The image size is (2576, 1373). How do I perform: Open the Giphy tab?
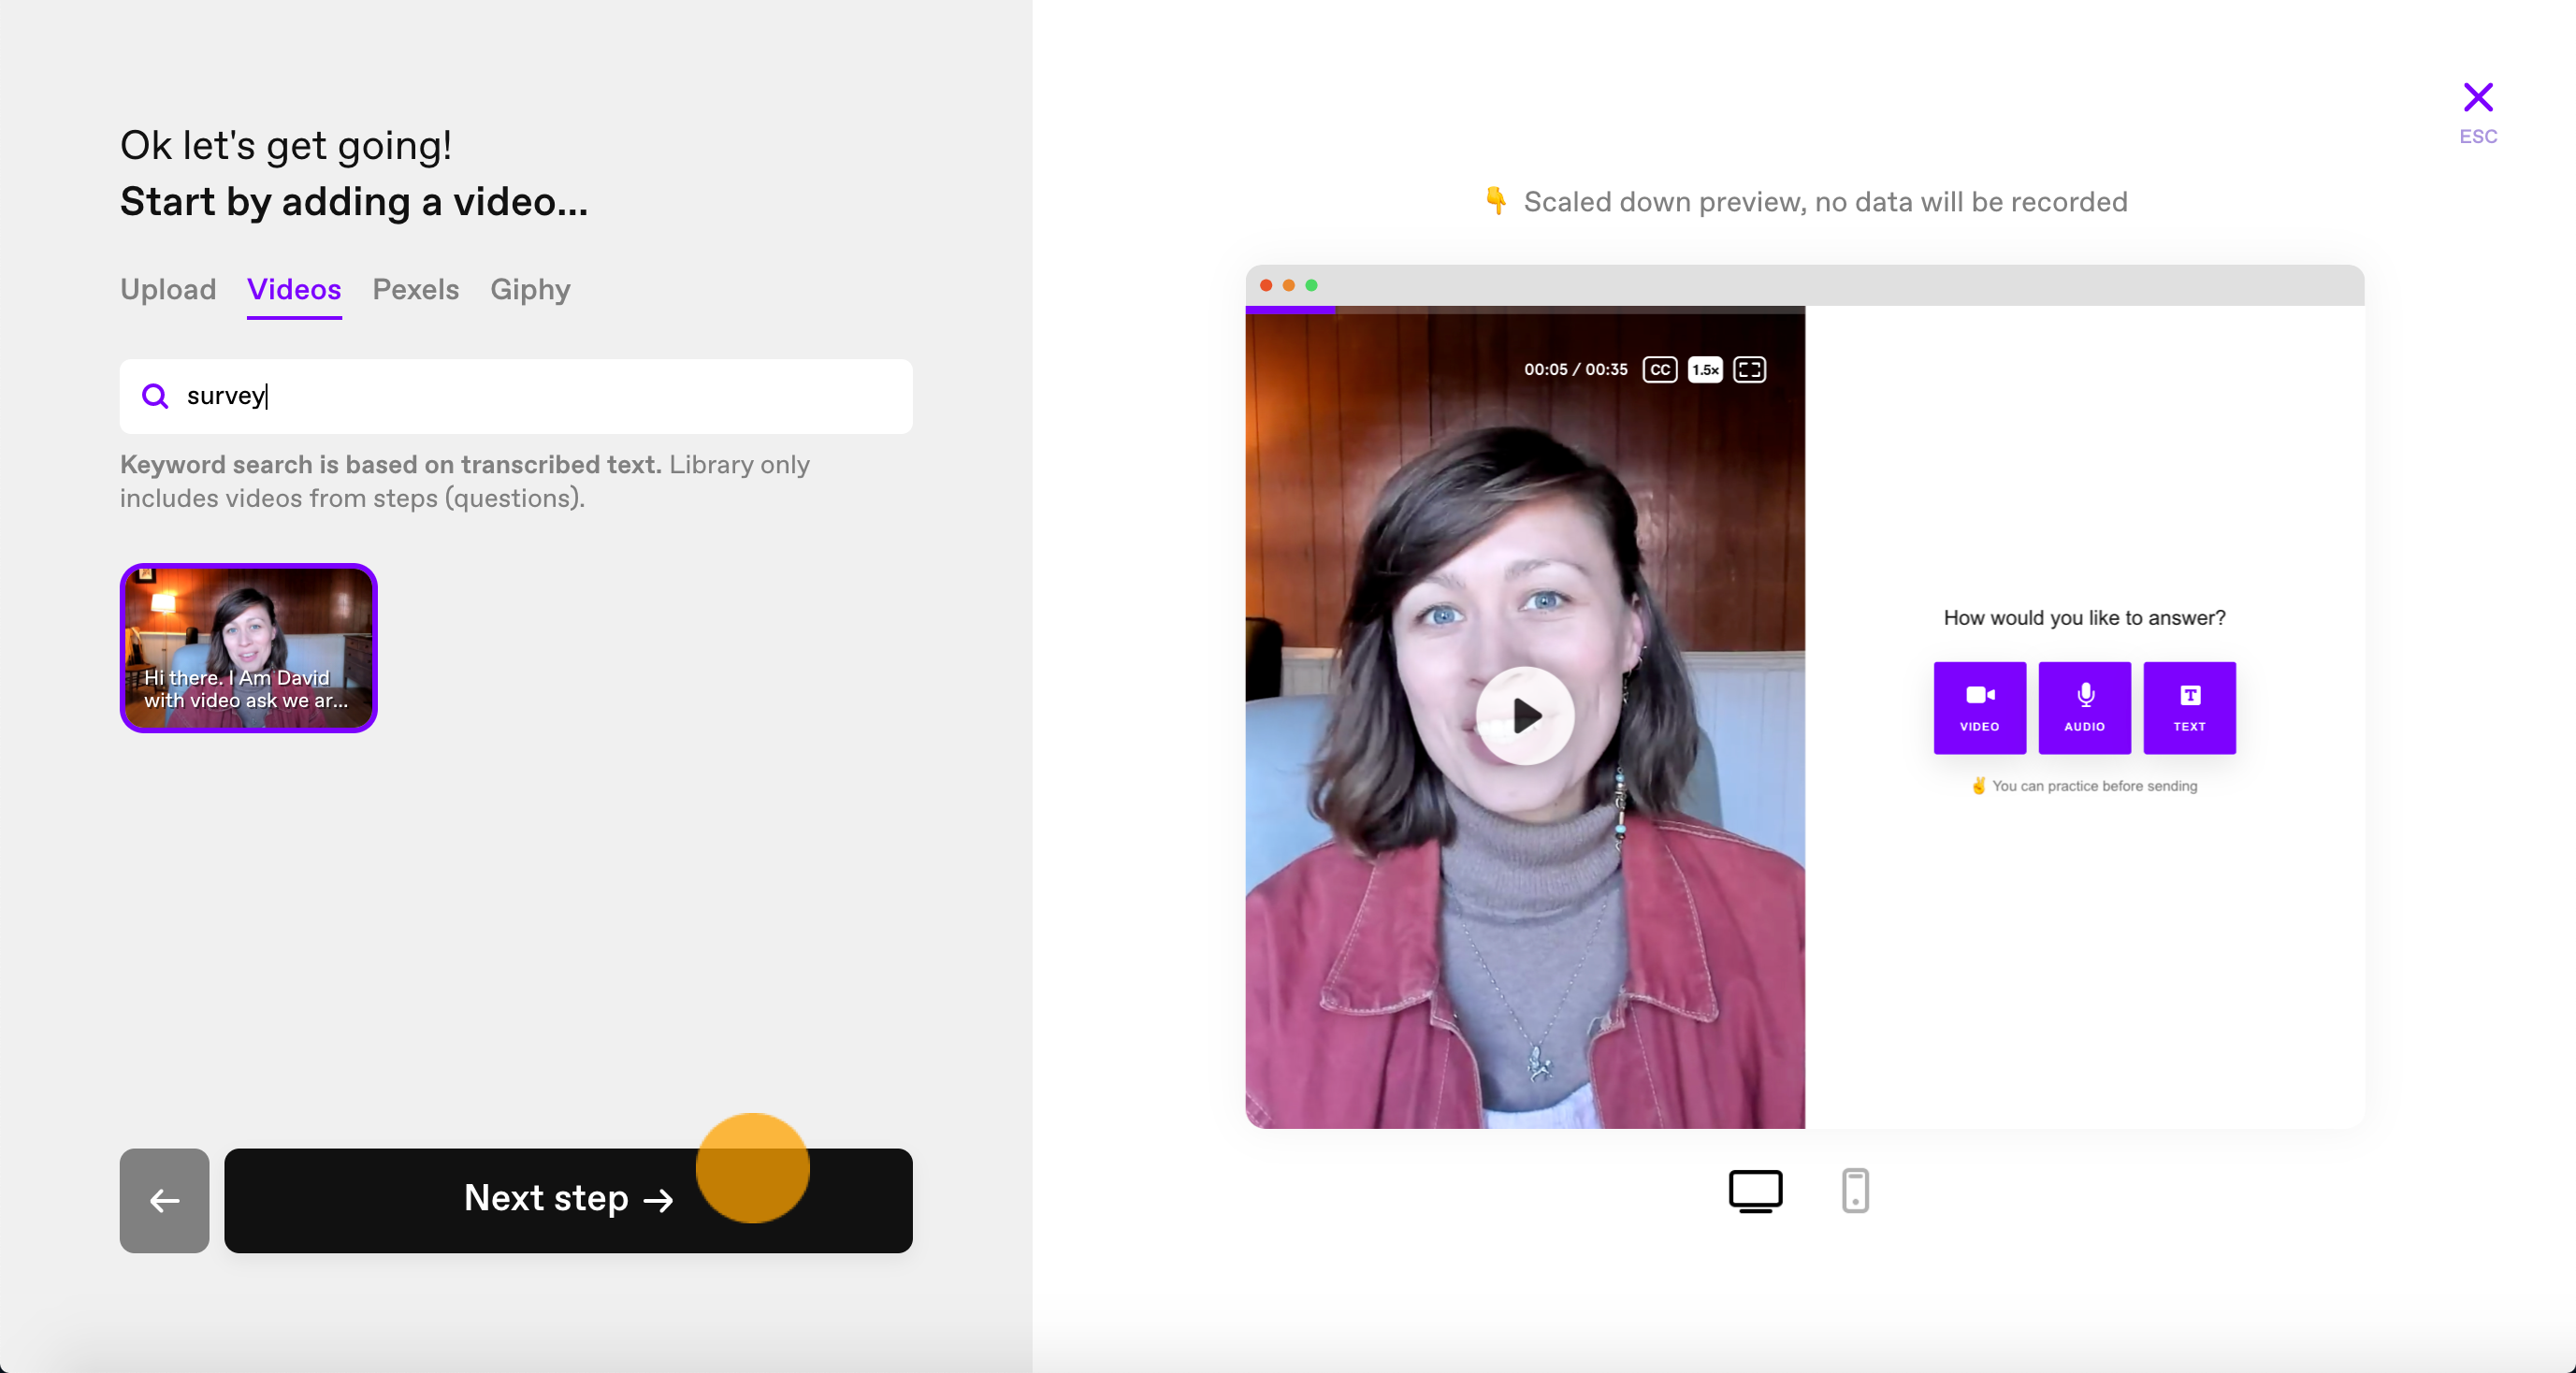coord(530,289)
